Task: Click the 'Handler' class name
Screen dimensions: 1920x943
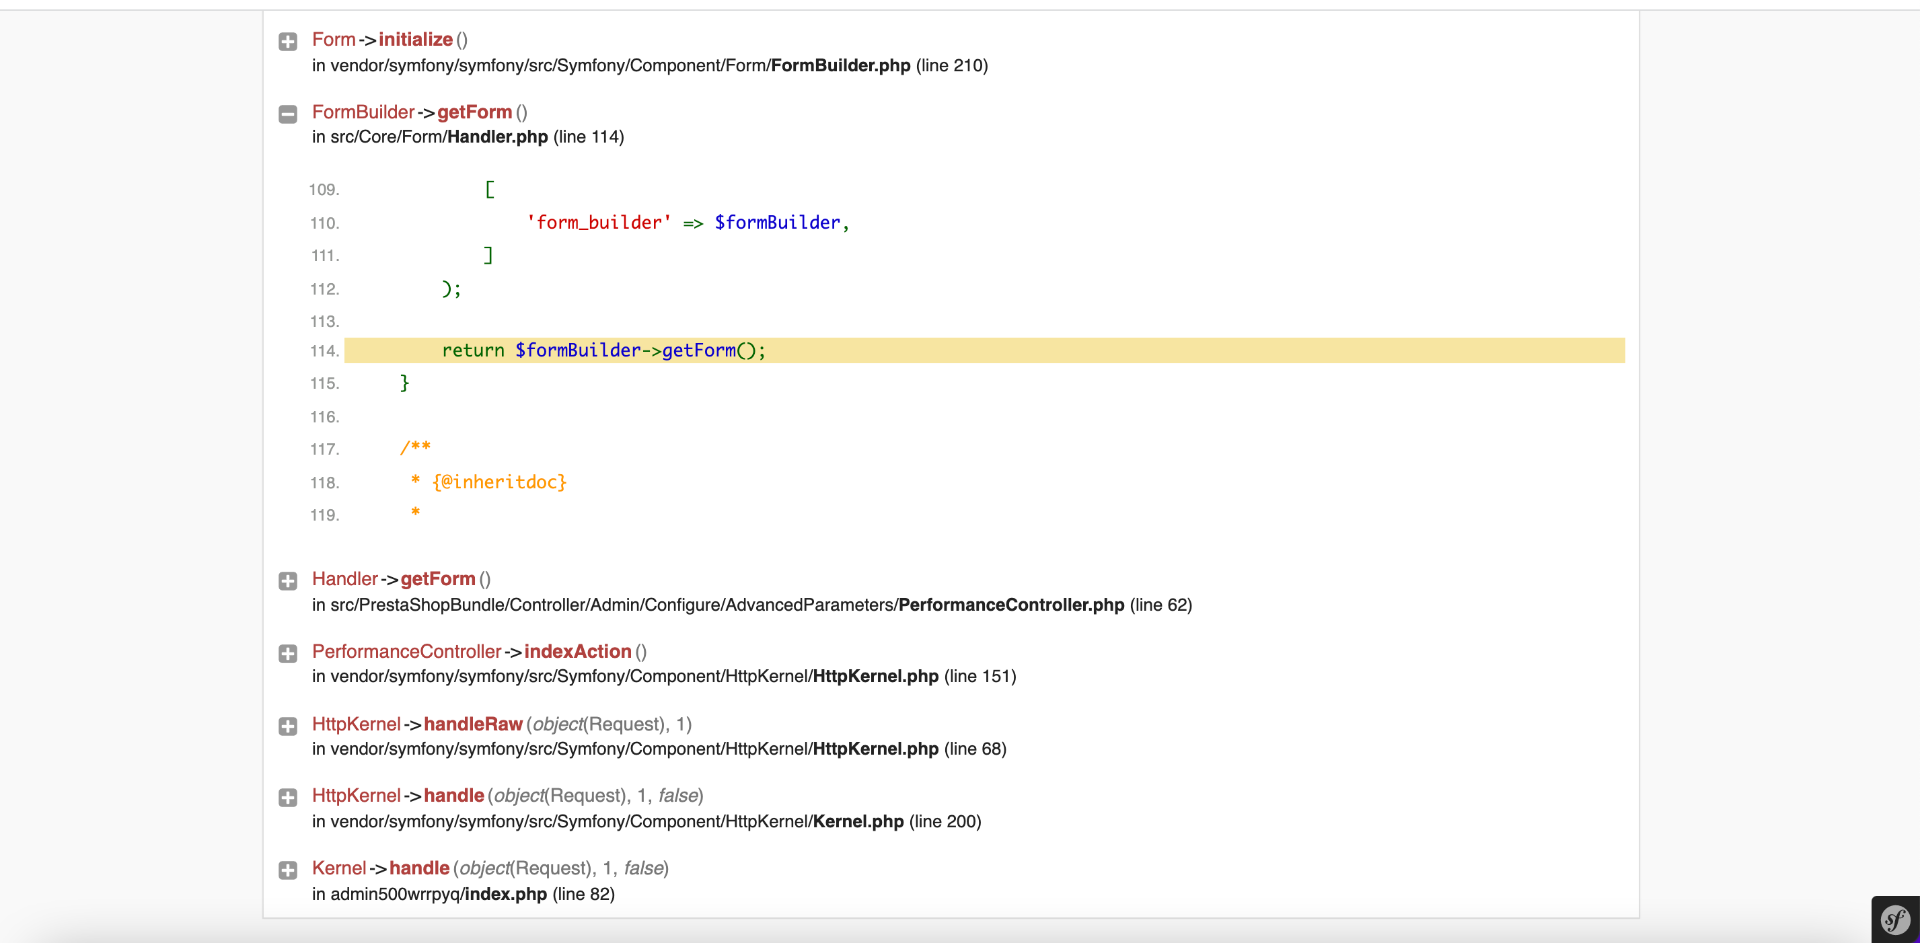Action: click(x=345, y=579)
